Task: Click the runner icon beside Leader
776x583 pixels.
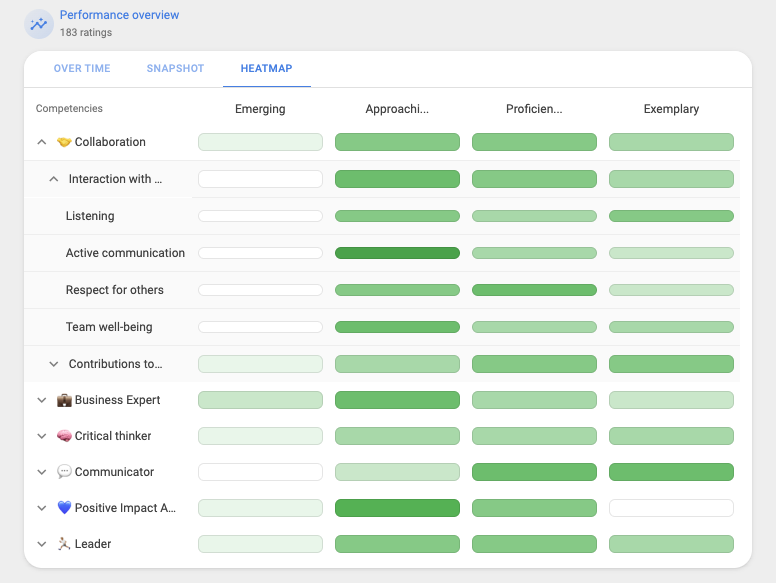Action: point(64,544)
